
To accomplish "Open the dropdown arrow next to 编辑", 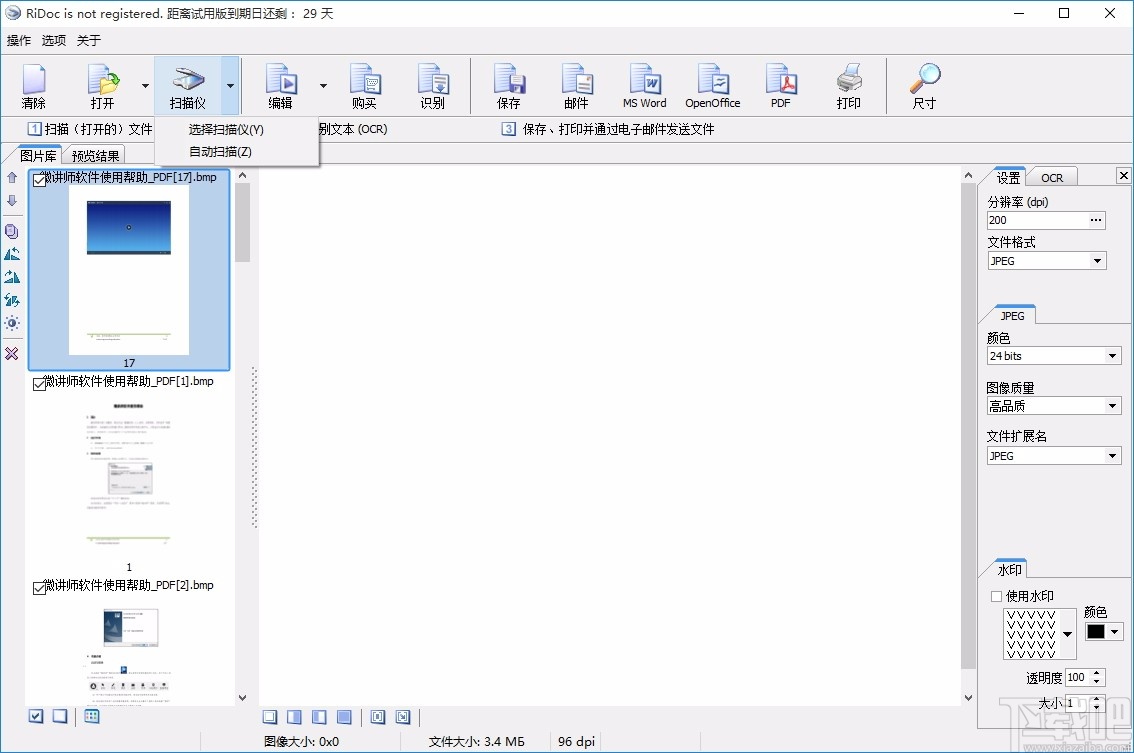I will coord(323,86).
